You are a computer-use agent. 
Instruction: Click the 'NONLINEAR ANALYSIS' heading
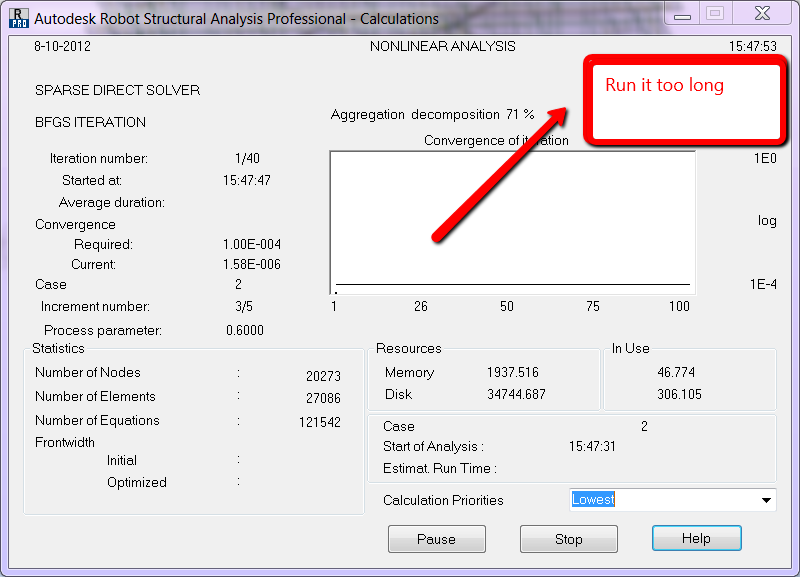tap(442, 46)
